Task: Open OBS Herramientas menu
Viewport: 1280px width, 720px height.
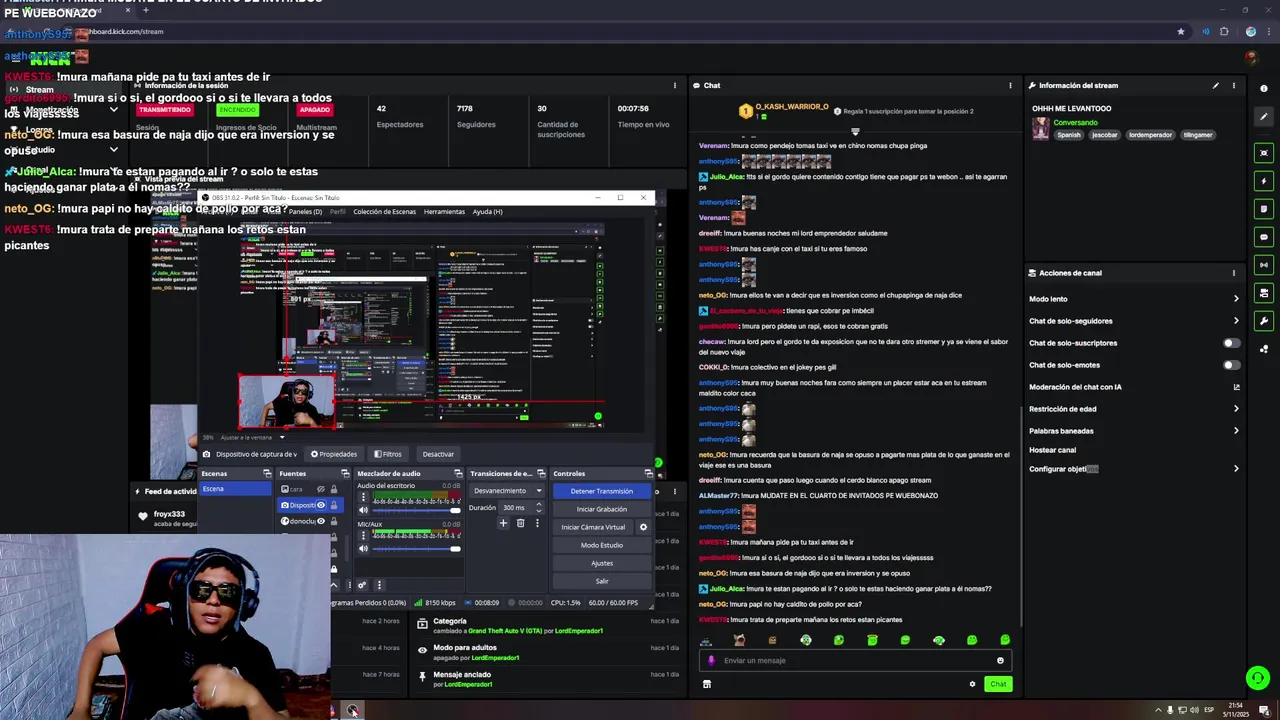Action: (444, 212)
